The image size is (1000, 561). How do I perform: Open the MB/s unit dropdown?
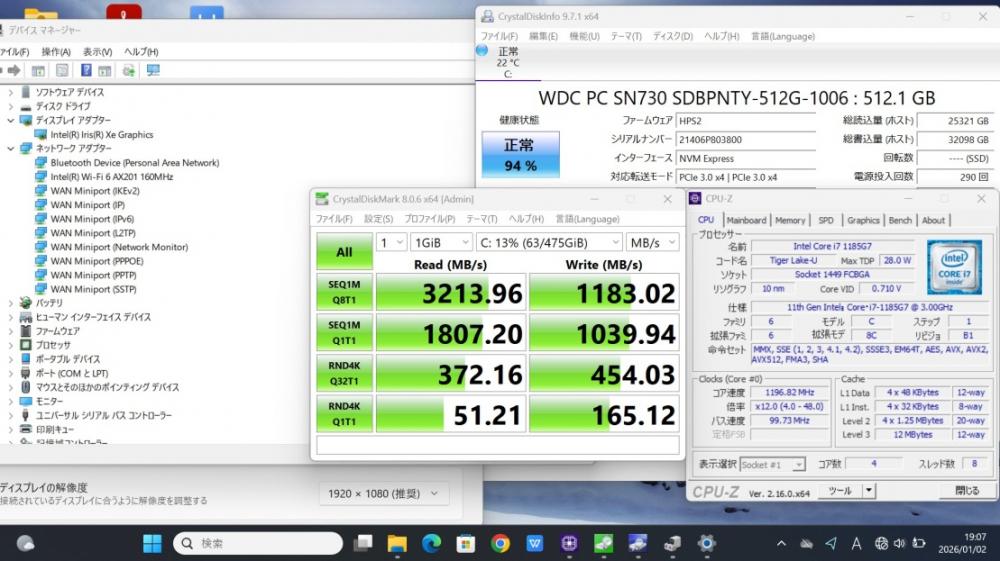coord(652,242)
